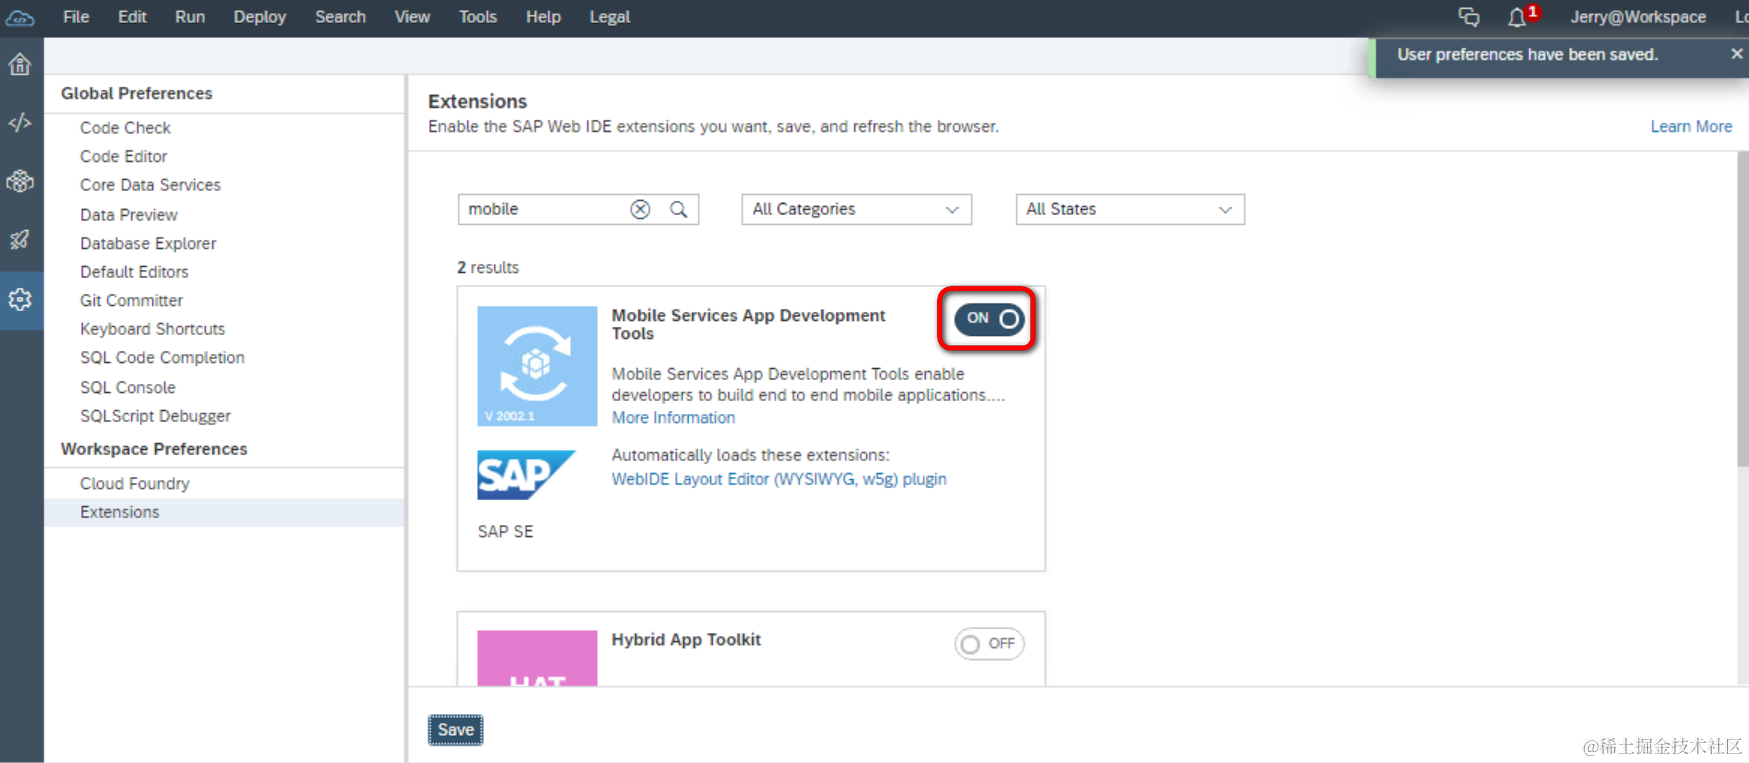Open the Help menu
This screenshot has height=763, width=1749.
click(x=543, y=17)
